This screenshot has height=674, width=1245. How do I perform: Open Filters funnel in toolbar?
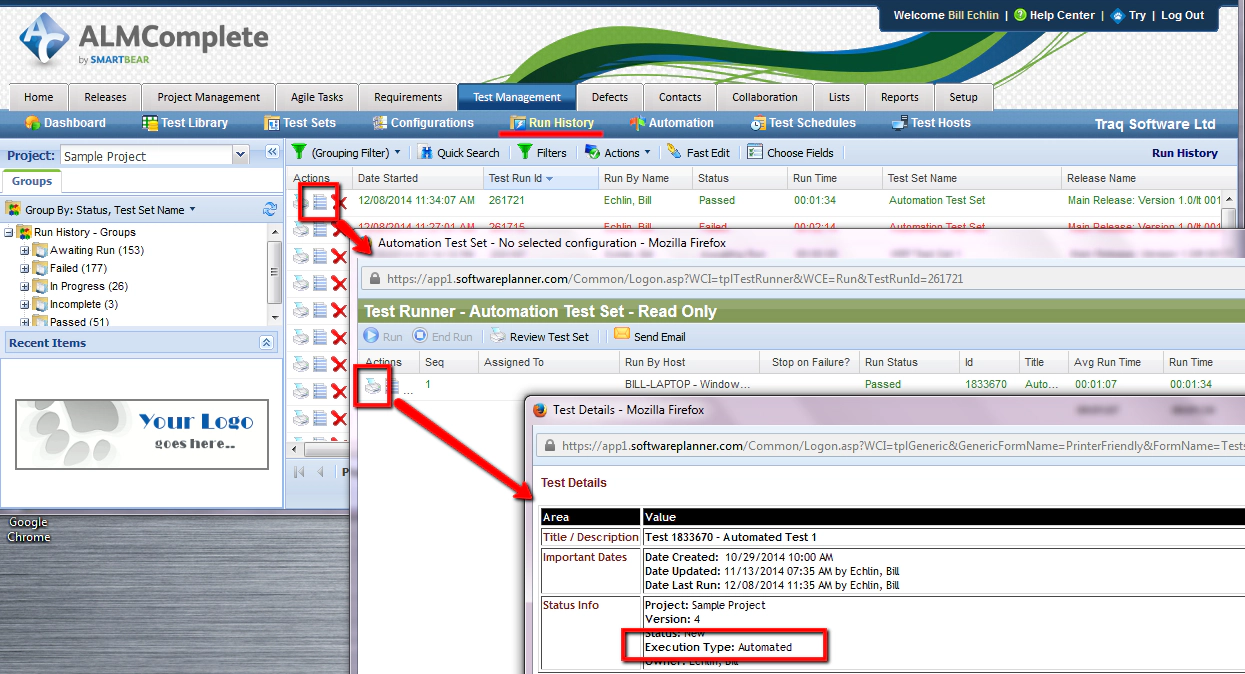coord(525,153)
